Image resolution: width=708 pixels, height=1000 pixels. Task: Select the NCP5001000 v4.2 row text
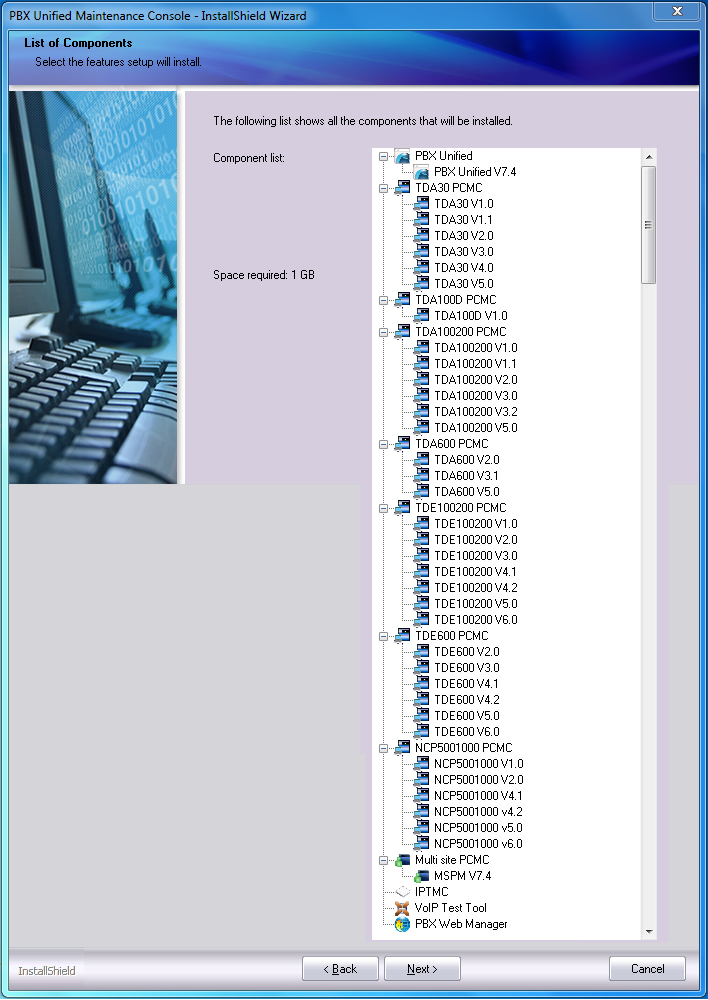click(x=478, y=811)
